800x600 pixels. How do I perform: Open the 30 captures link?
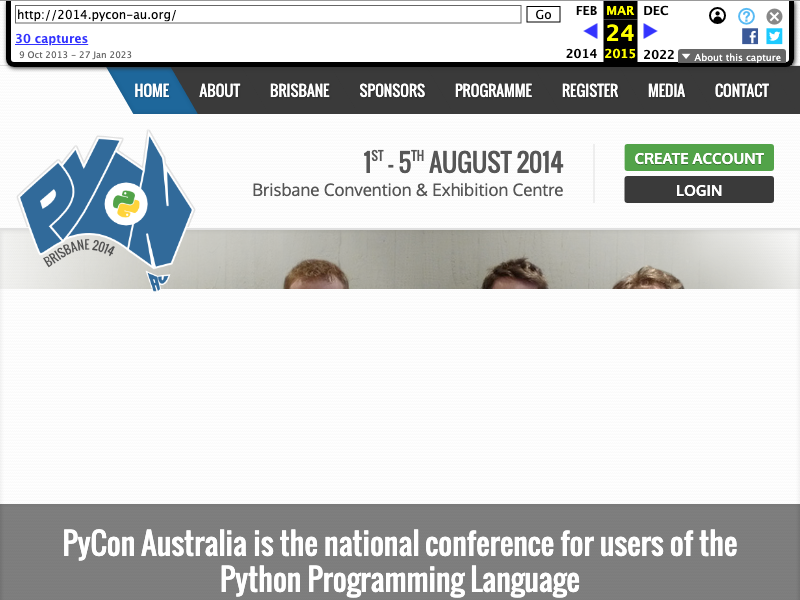pyautogui.click(x=52, y=38)
